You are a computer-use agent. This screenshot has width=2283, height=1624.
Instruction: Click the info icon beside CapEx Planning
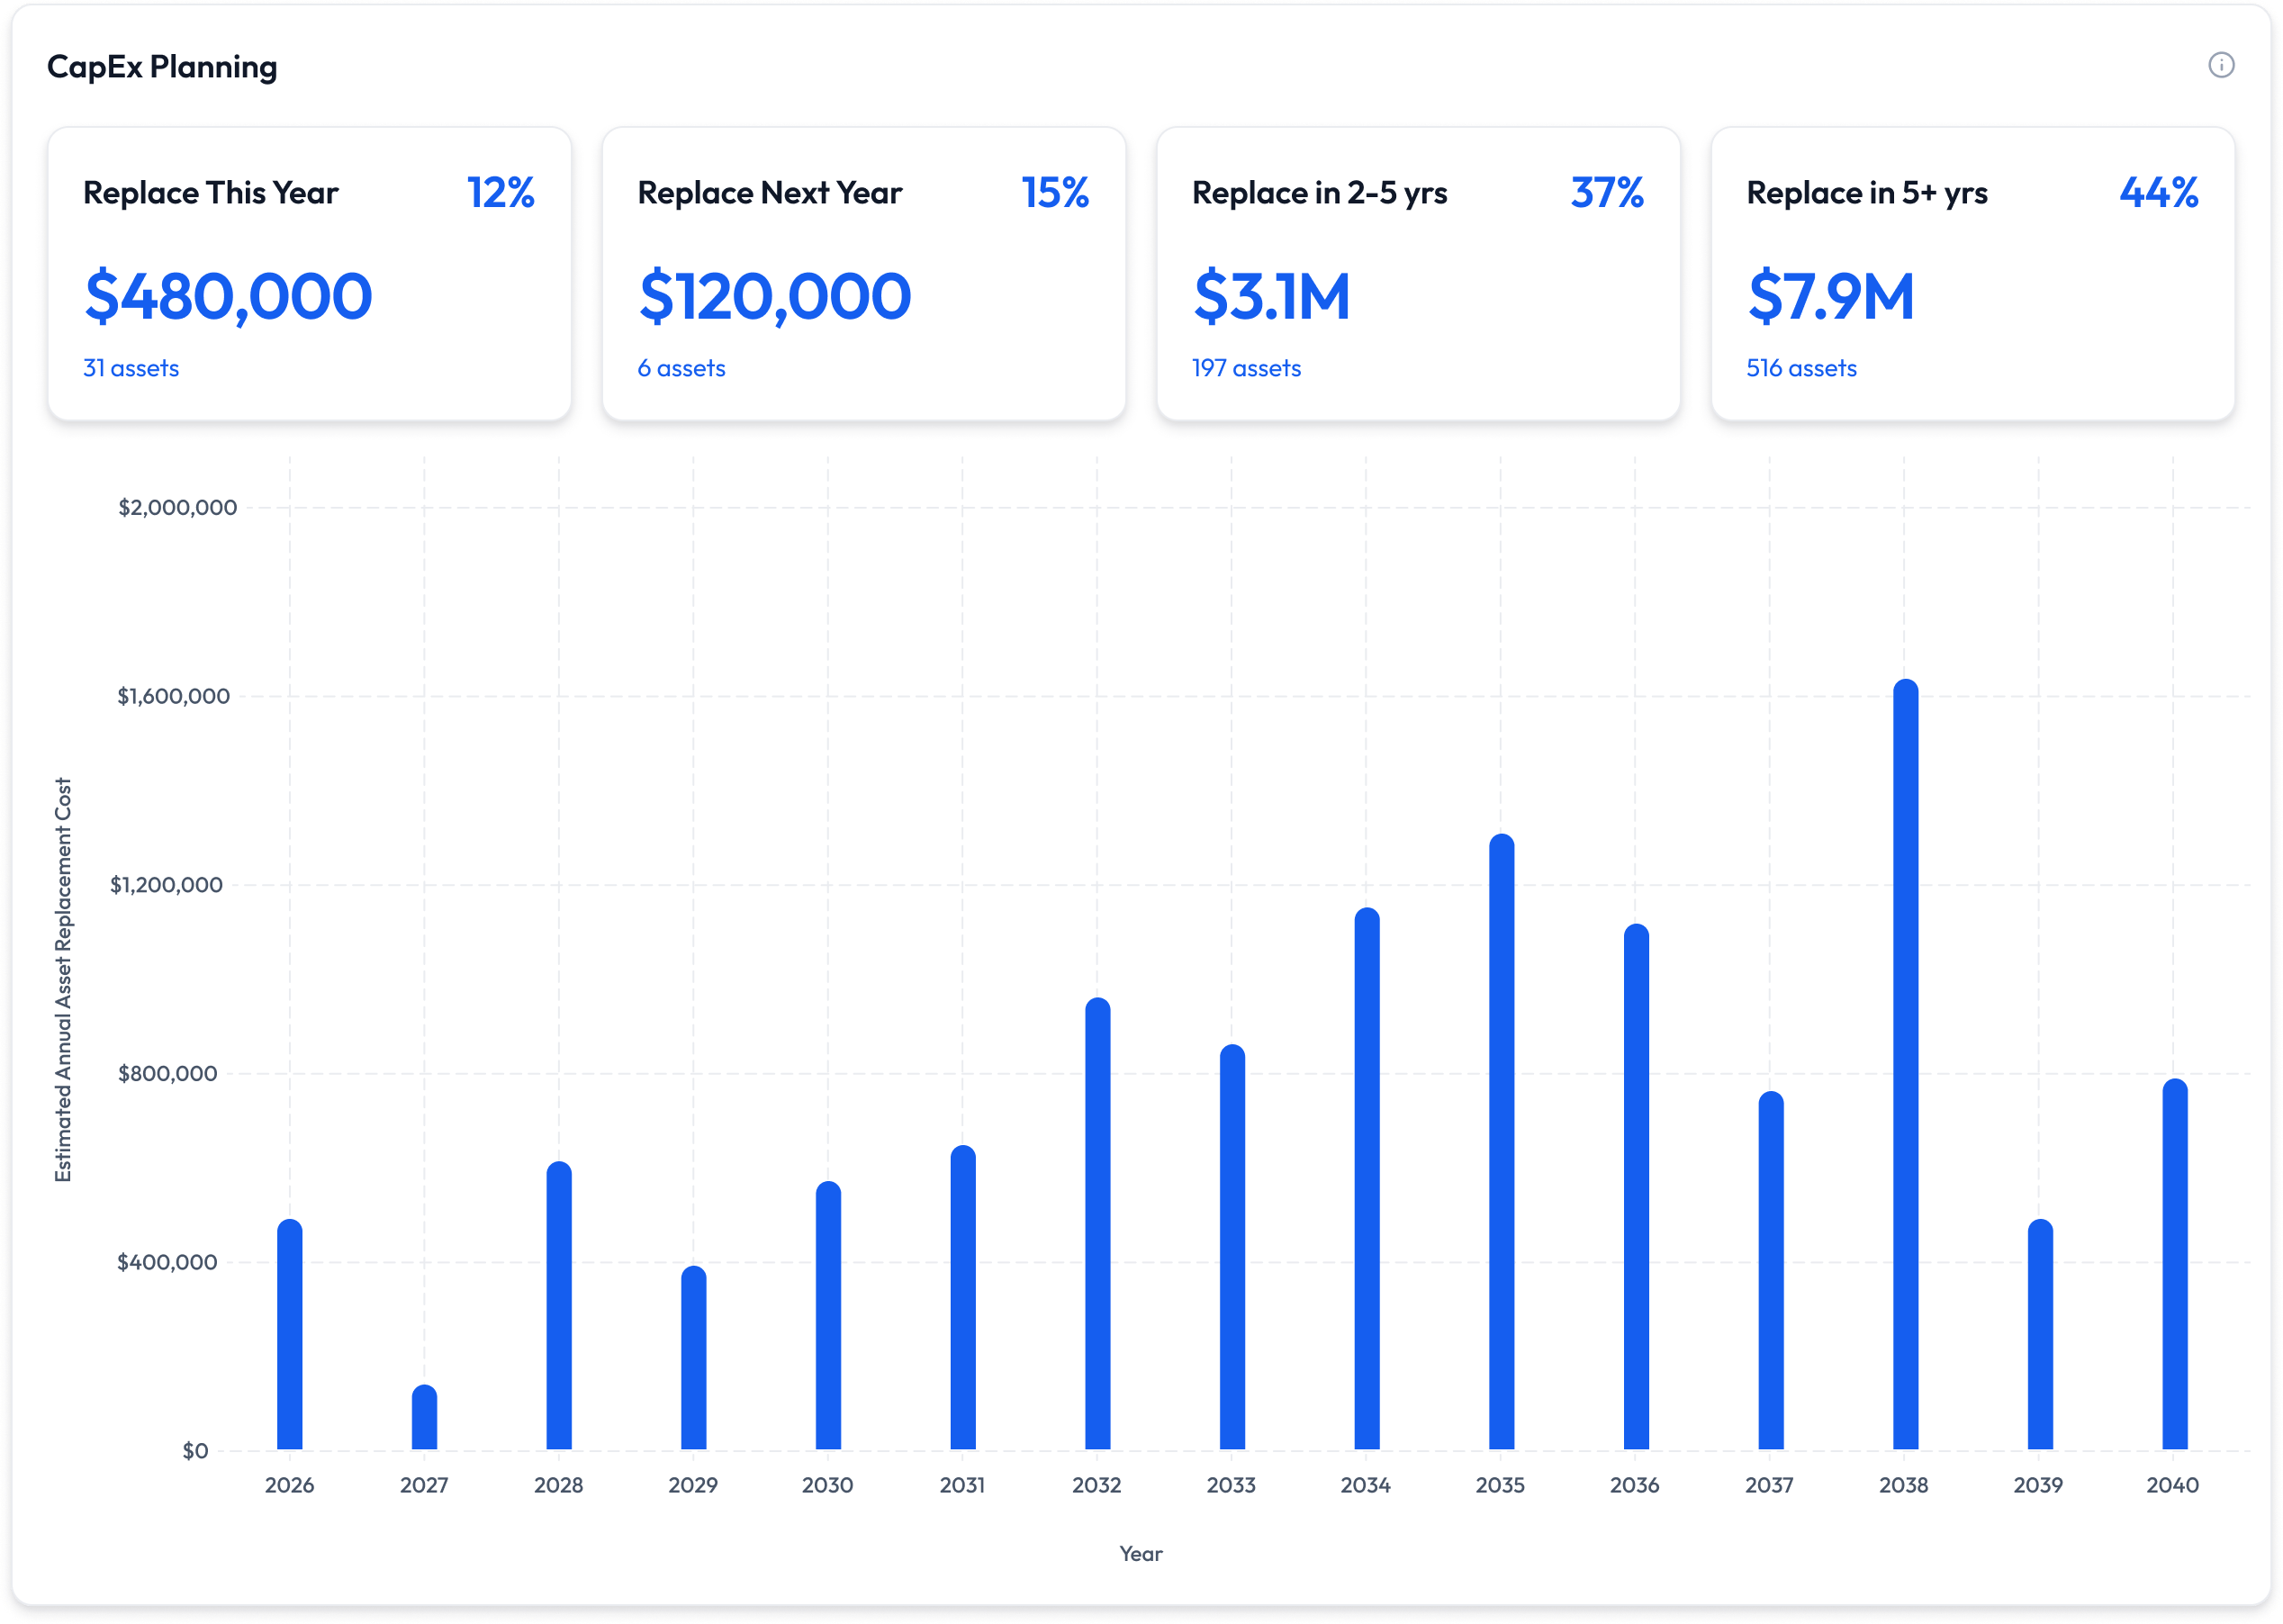pos(2220,65)
